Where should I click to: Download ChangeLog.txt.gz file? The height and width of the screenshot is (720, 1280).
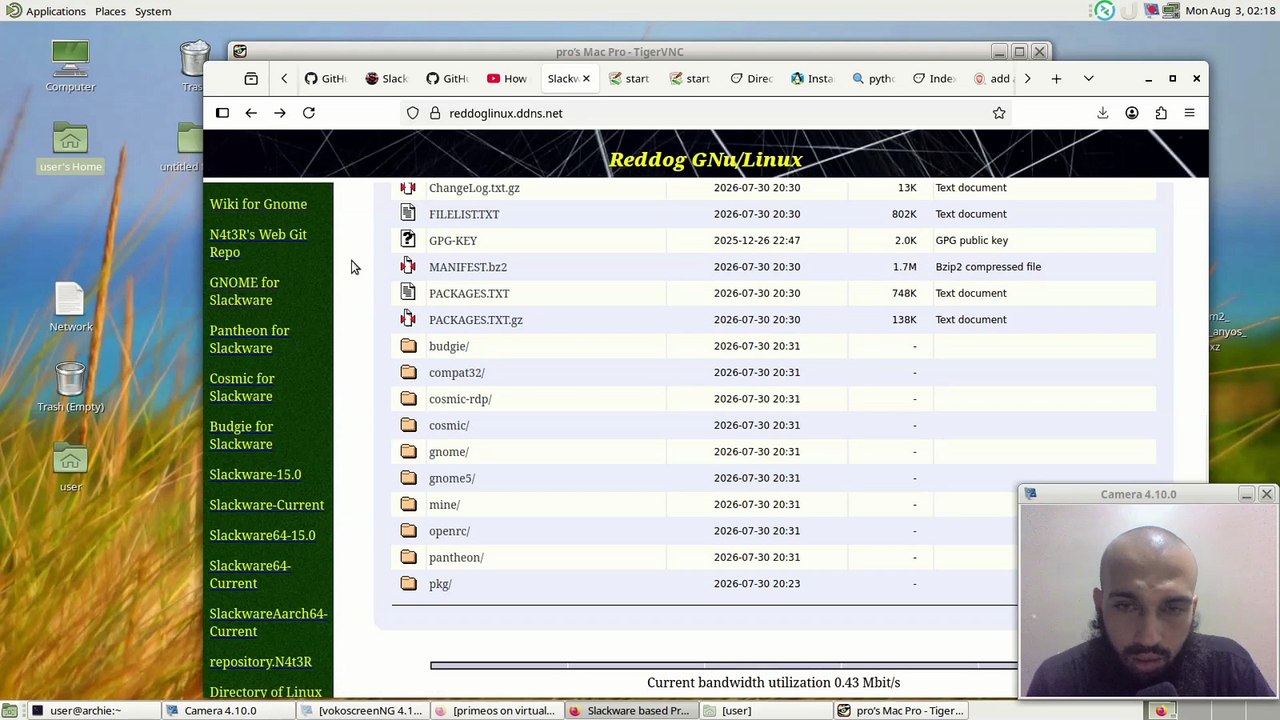(x=474, y=188)
